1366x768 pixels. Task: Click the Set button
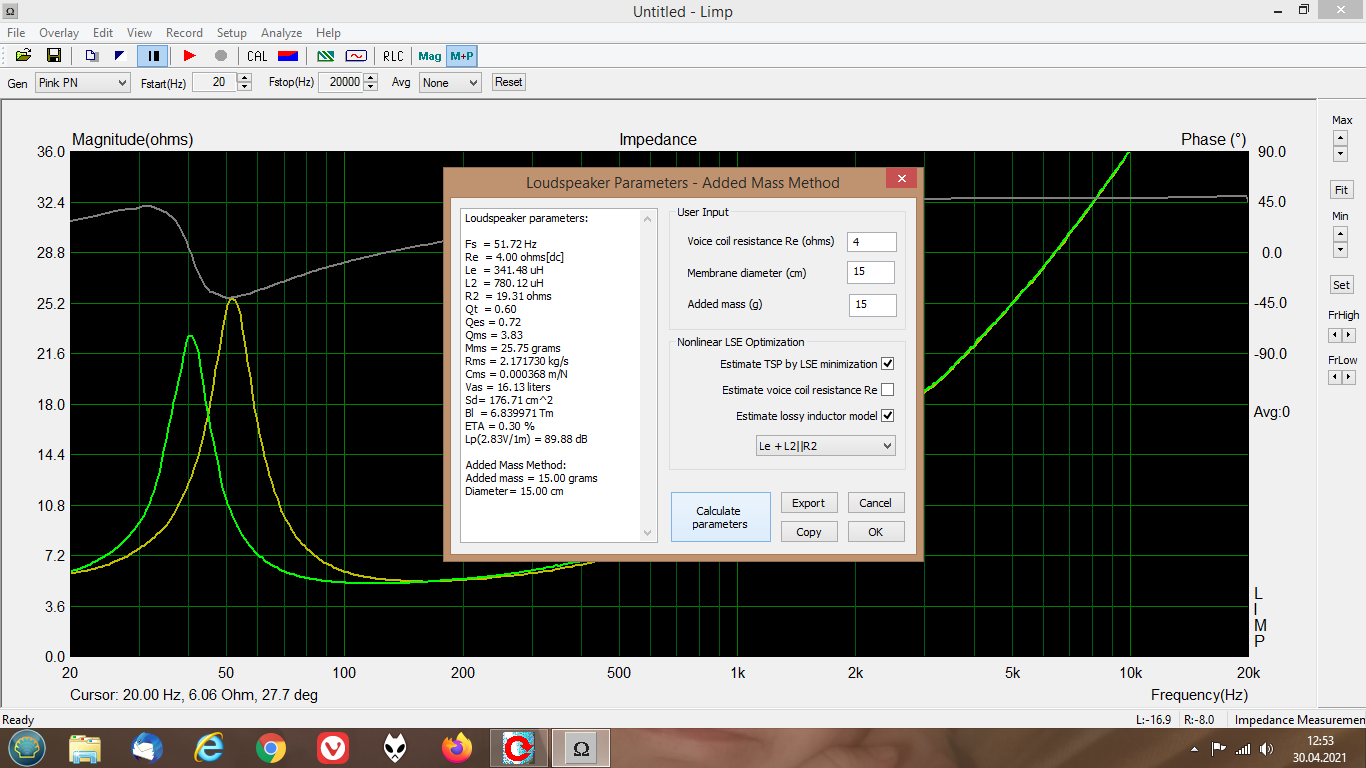1341,285
